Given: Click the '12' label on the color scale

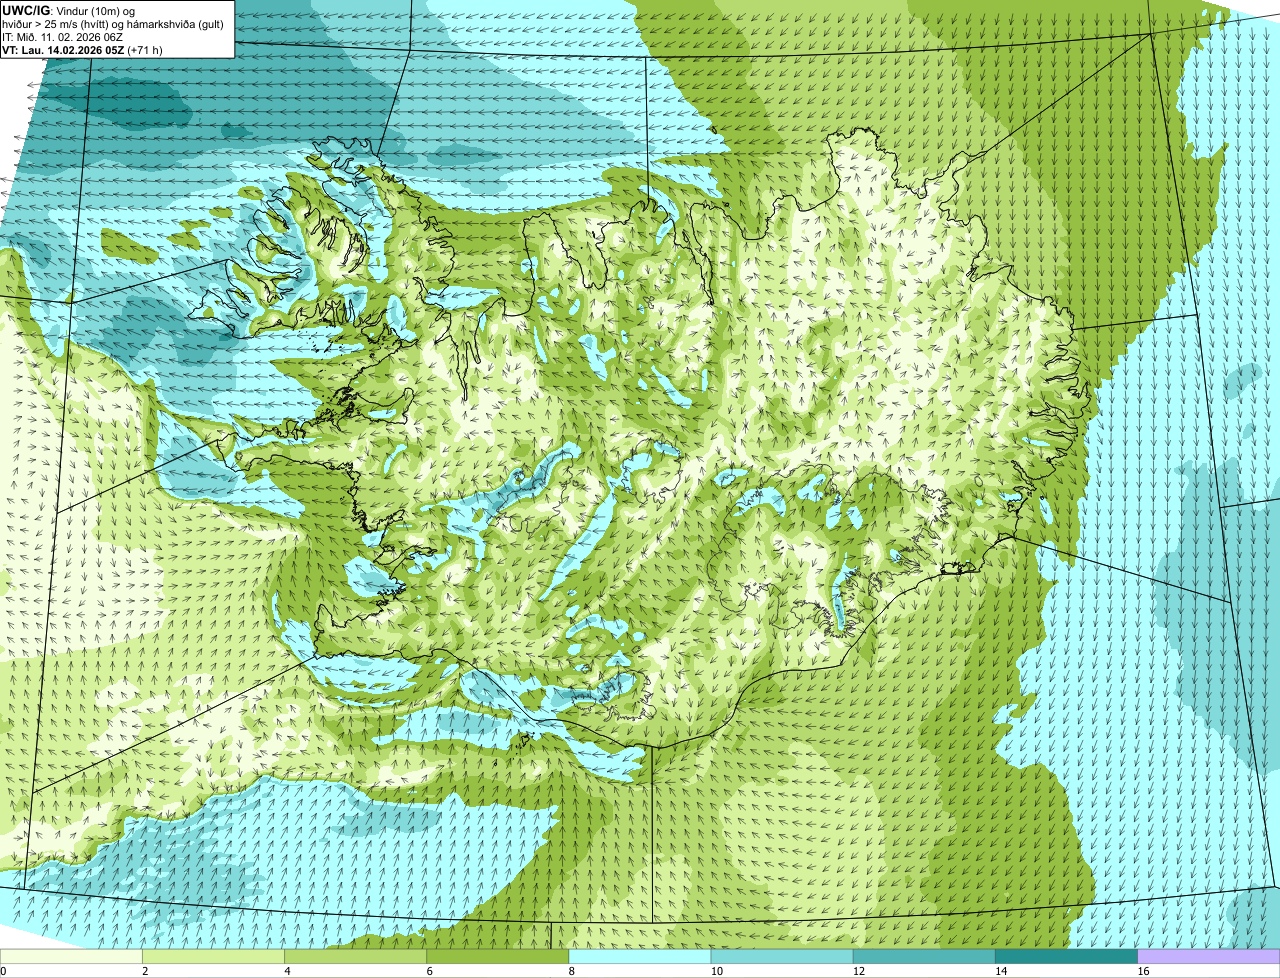Looking at the screenshot, I should click(858, 971).
